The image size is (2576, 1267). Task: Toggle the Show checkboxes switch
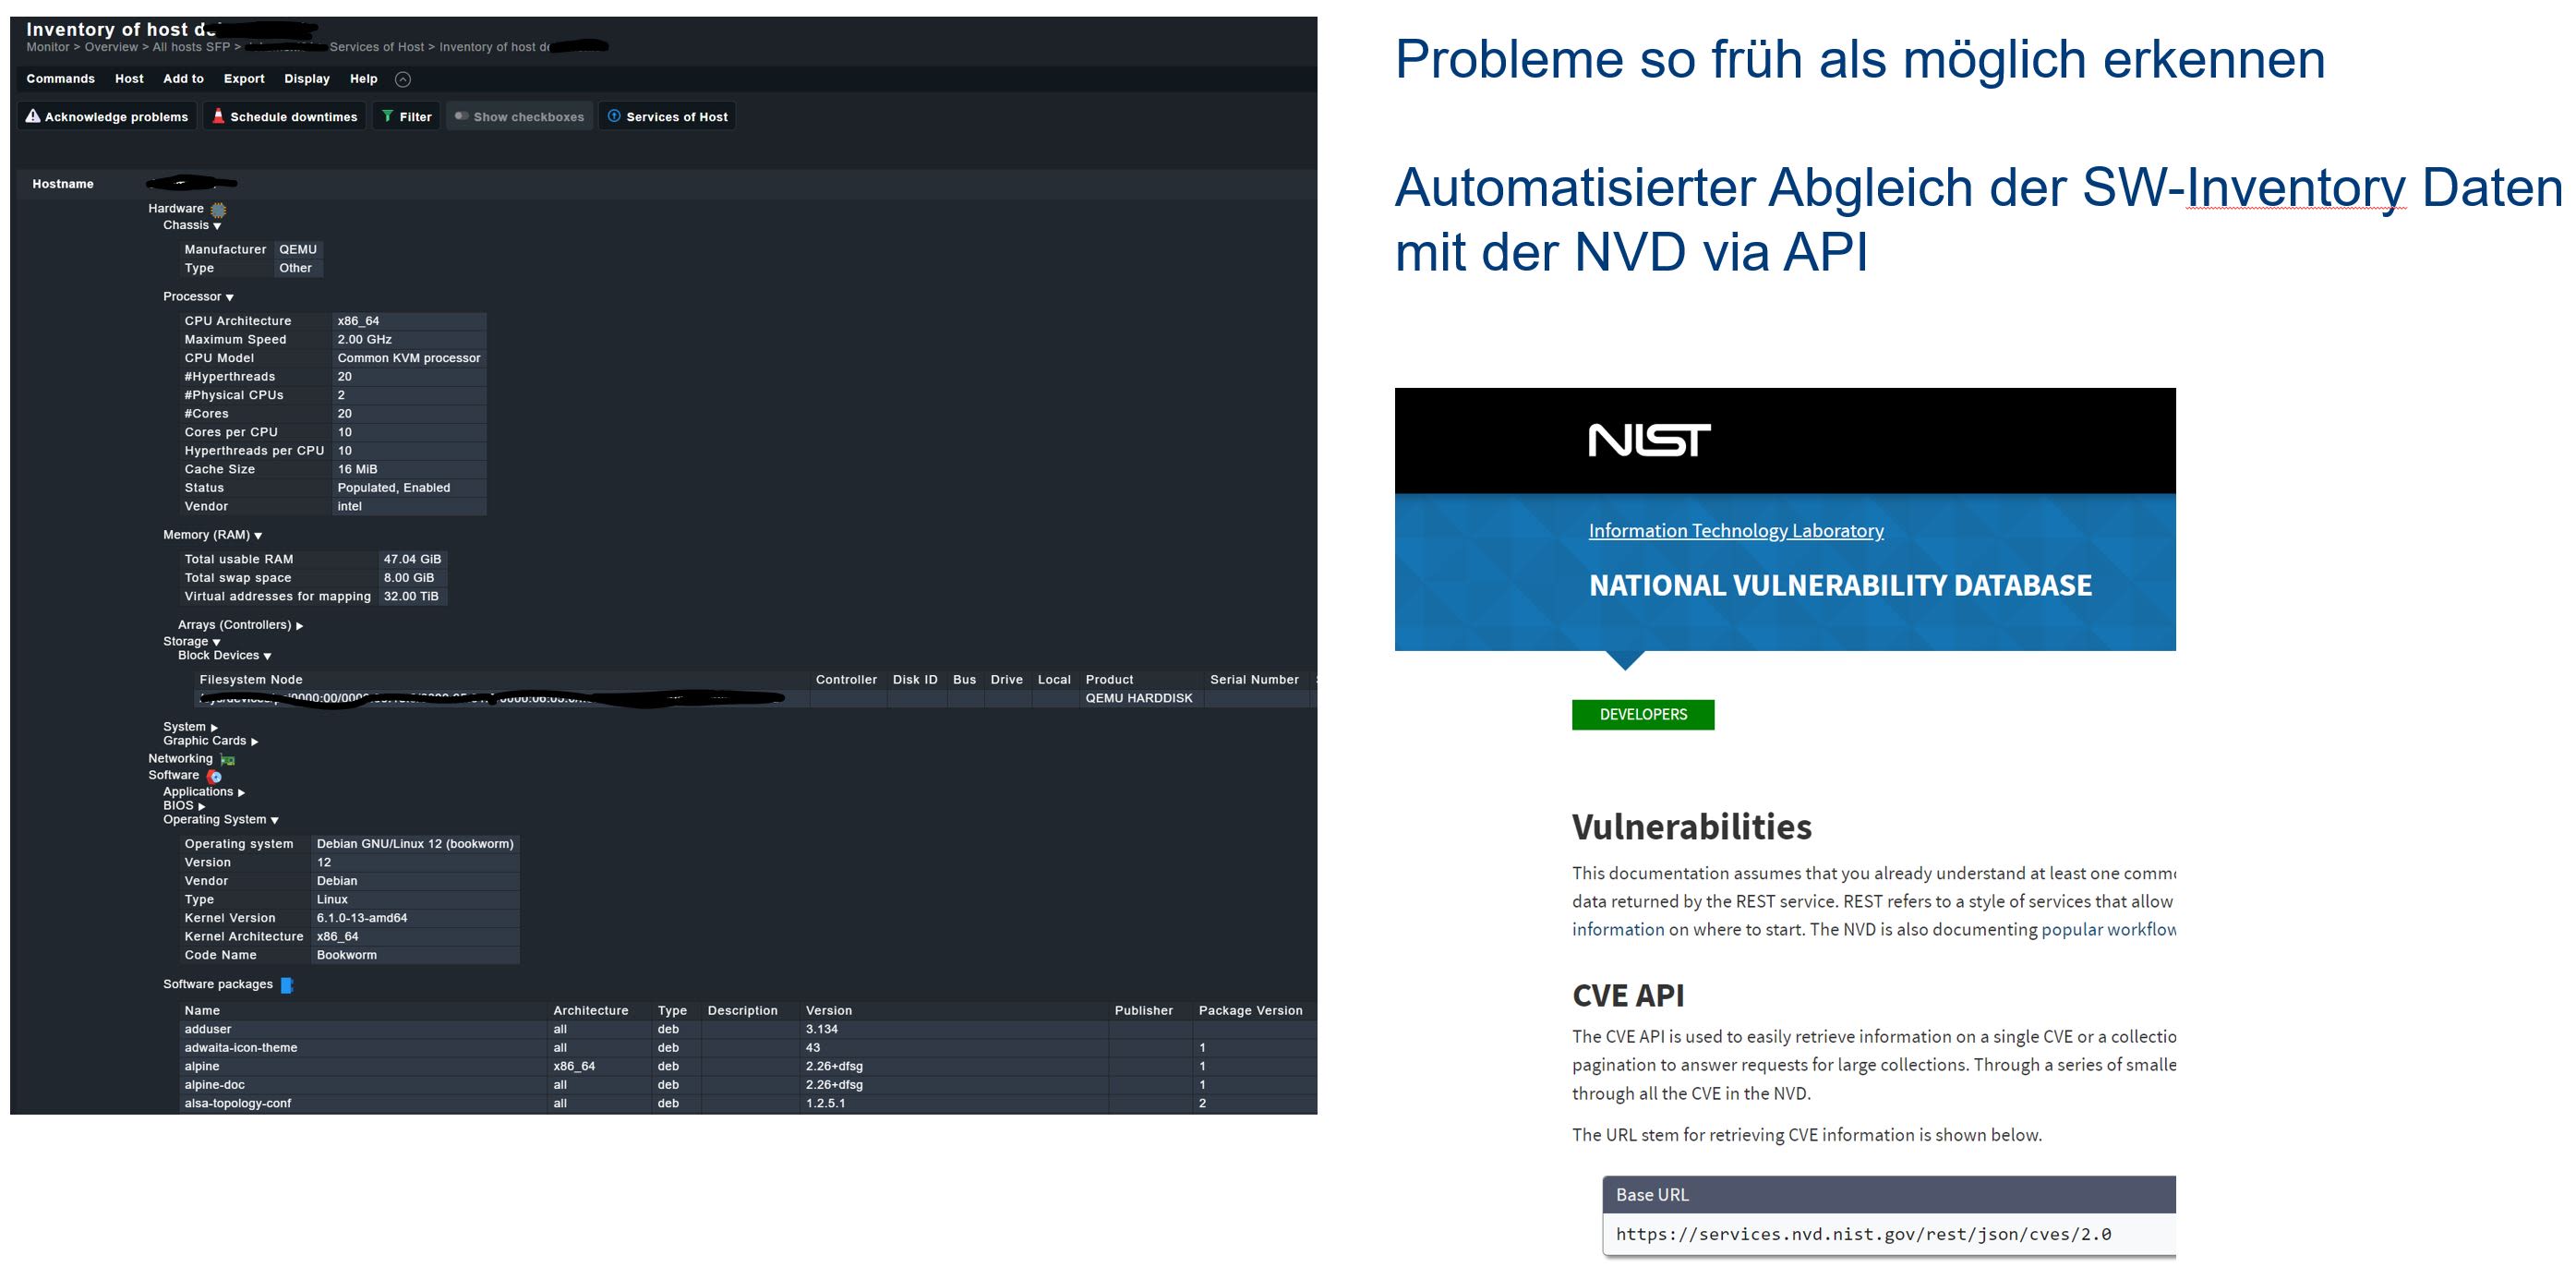[519, 117]
